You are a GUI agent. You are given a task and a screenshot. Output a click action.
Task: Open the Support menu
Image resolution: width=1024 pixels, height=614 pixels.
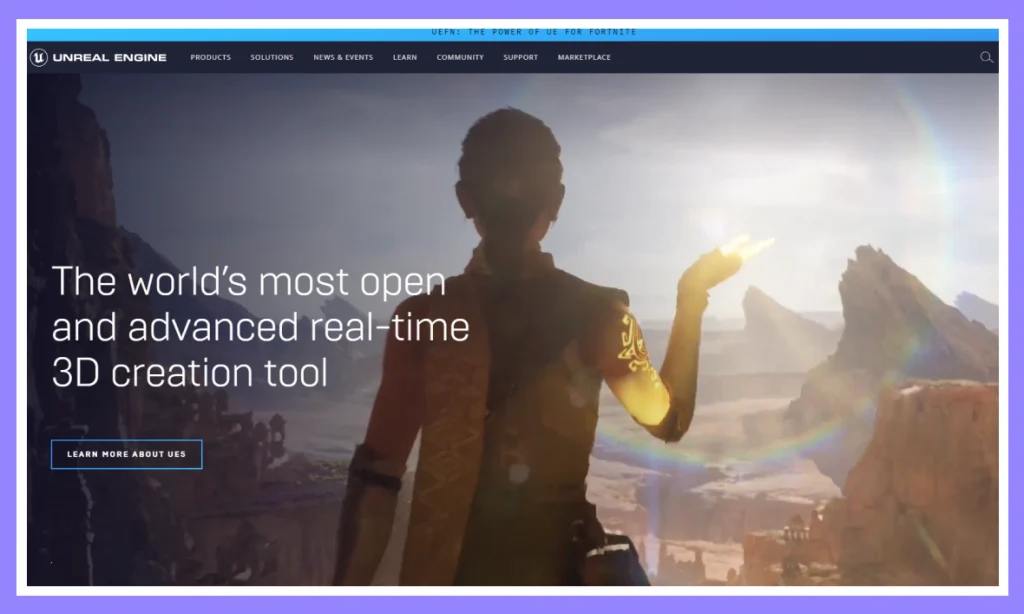click(520, 57)
